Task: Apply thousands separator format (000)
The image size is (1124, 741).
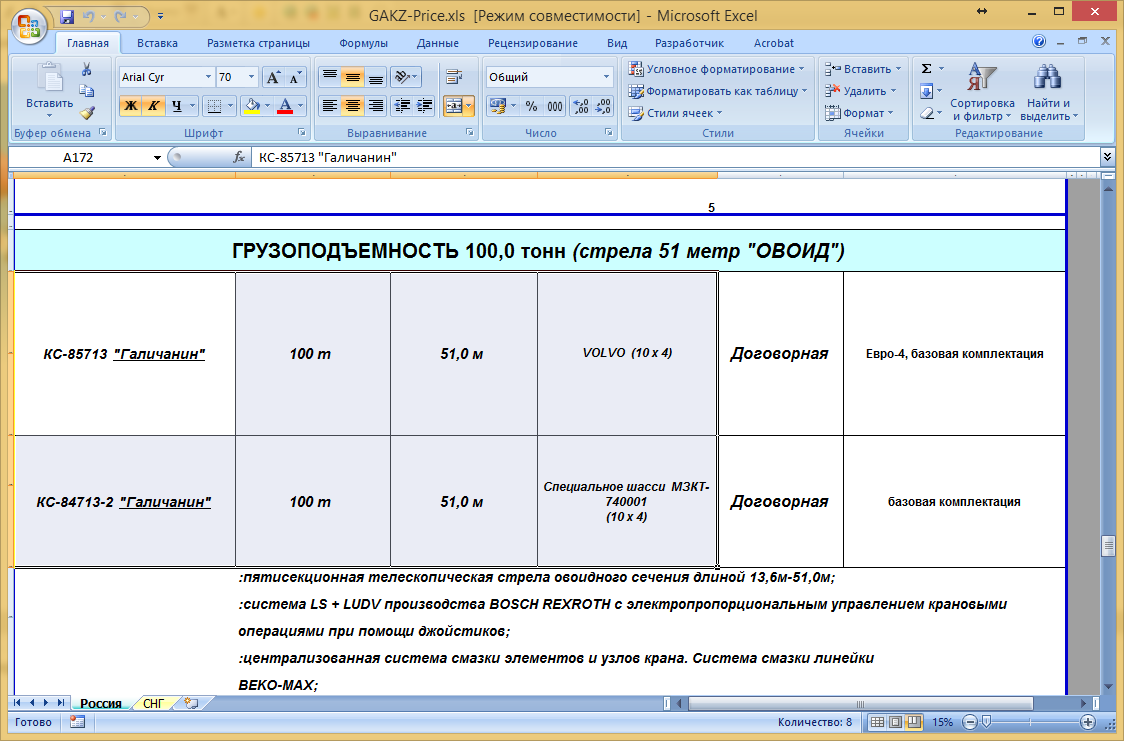Action: 555,106
